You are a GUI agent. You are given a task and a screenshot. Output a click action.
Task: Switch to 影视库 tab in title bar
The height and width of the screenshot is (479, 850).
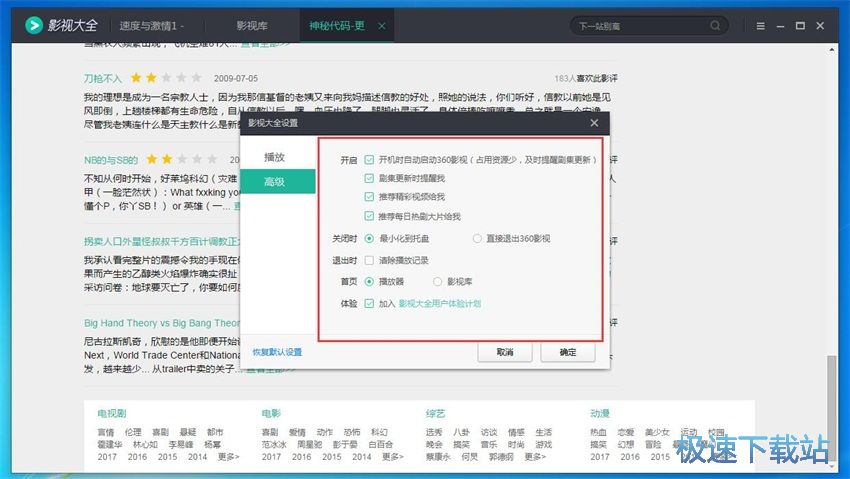point(252,25)
